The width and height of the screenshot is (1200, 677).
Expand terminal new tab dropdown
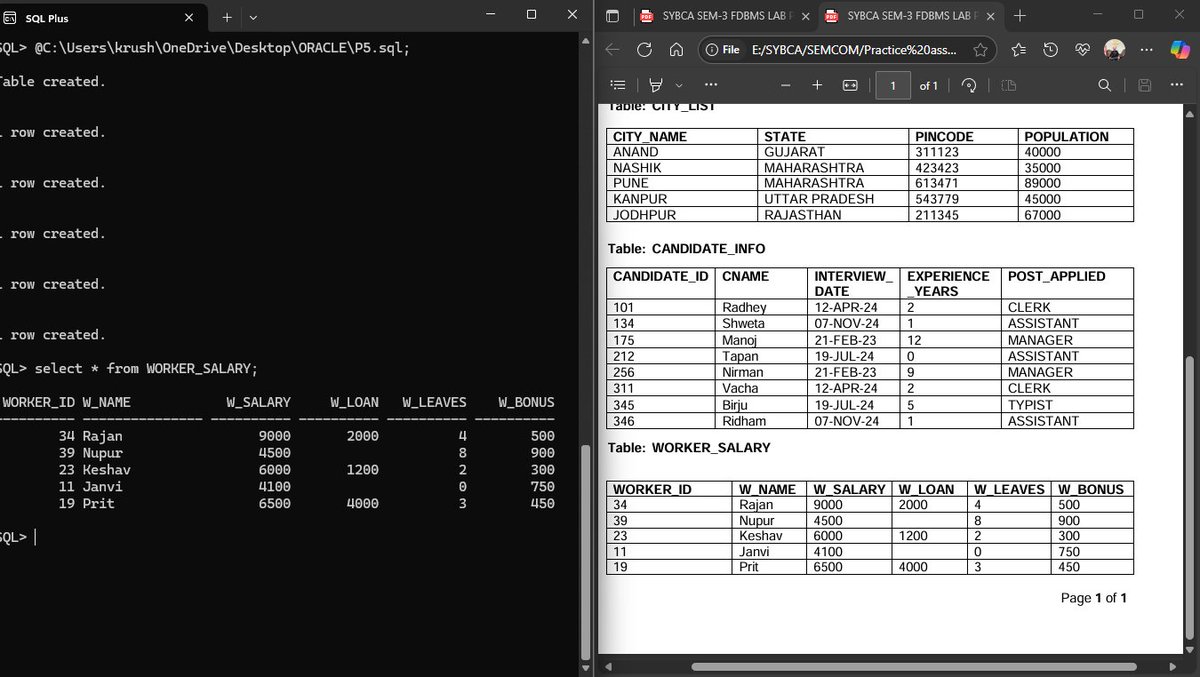coord(253,17)
